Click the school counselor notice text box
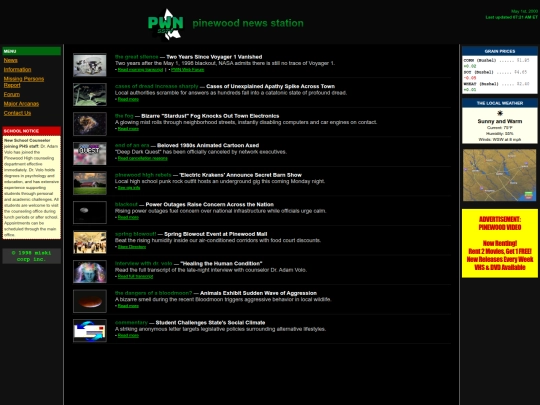Screen dimensions: 540x405 32,187
